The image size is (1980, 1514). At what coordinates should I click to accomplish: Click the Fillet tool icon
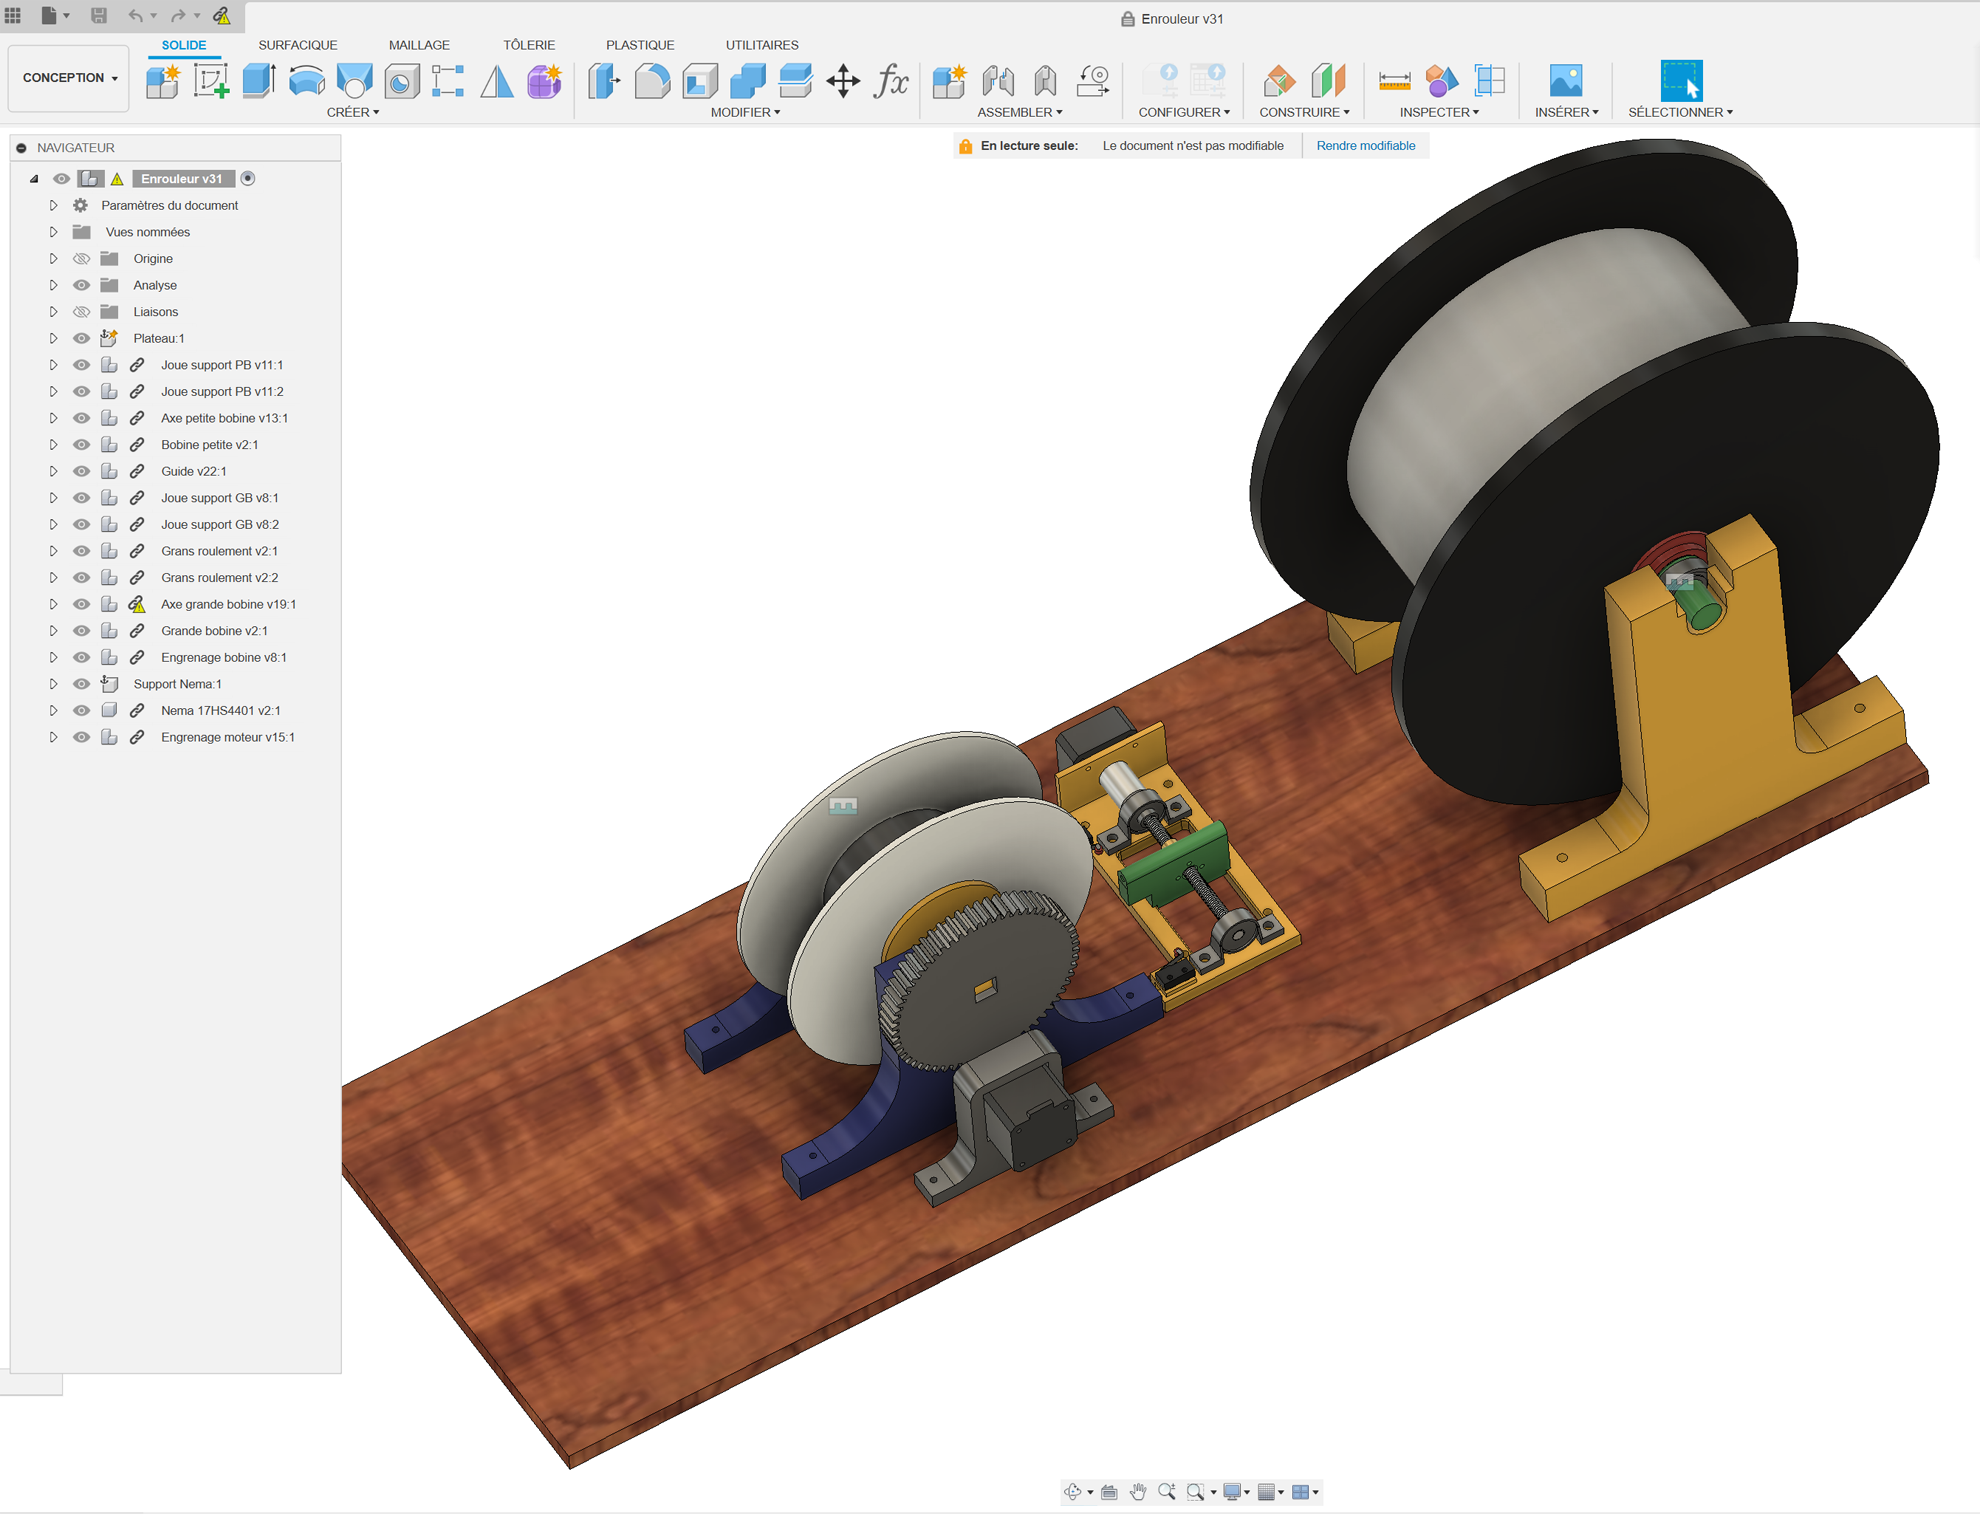(x=651, y=81)
